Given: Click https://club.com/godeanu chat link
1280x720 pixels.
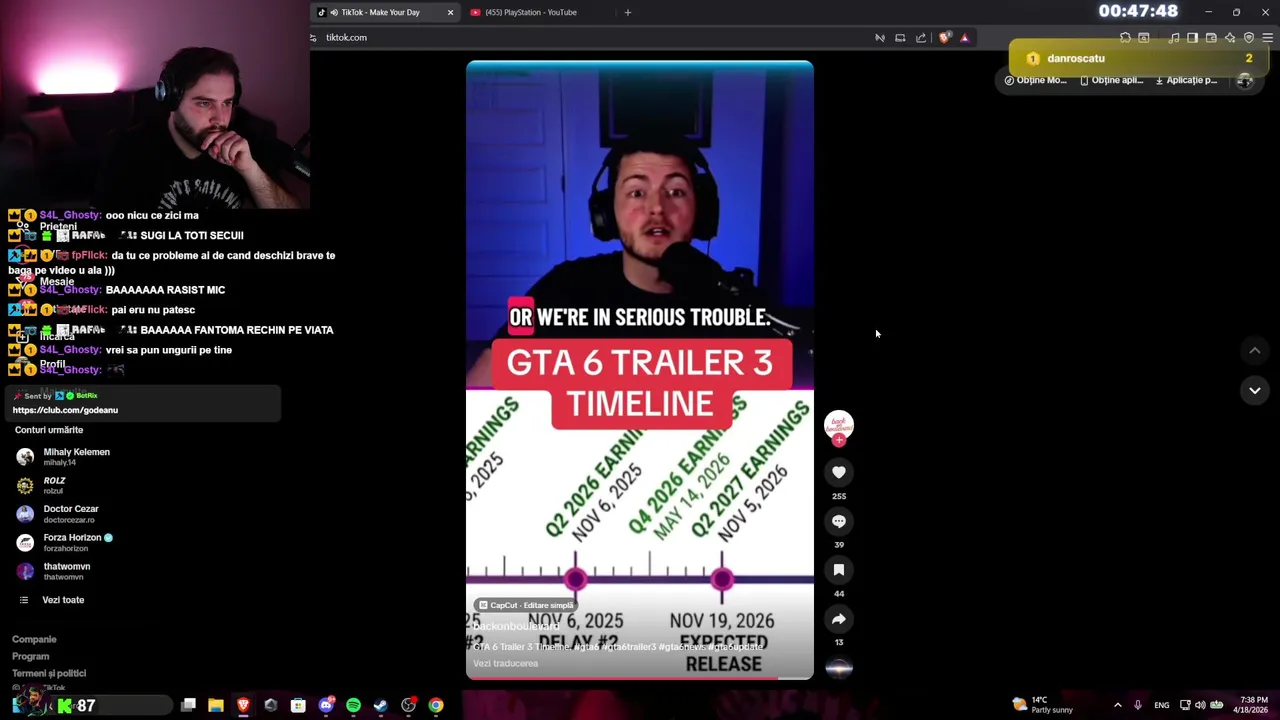Looking at the screenshot, I should click(x=65, y=410).
